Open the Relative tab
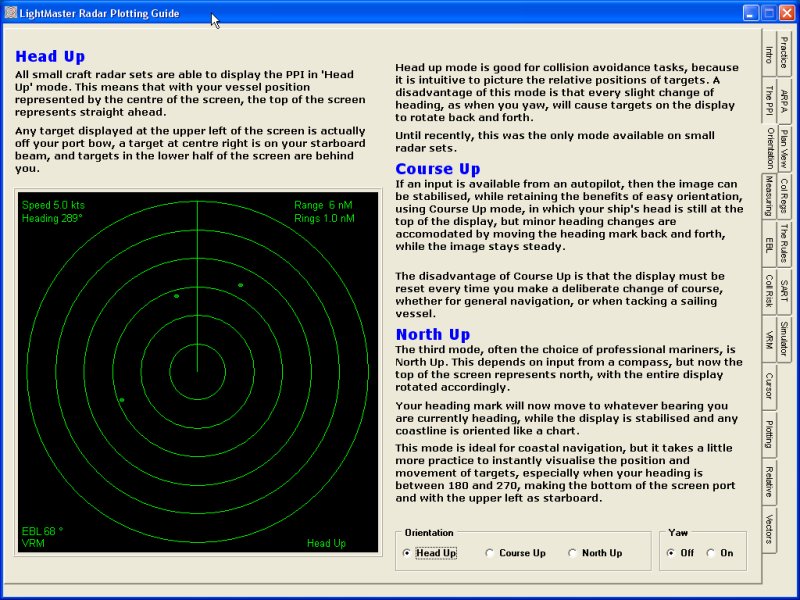 (768, 484)
